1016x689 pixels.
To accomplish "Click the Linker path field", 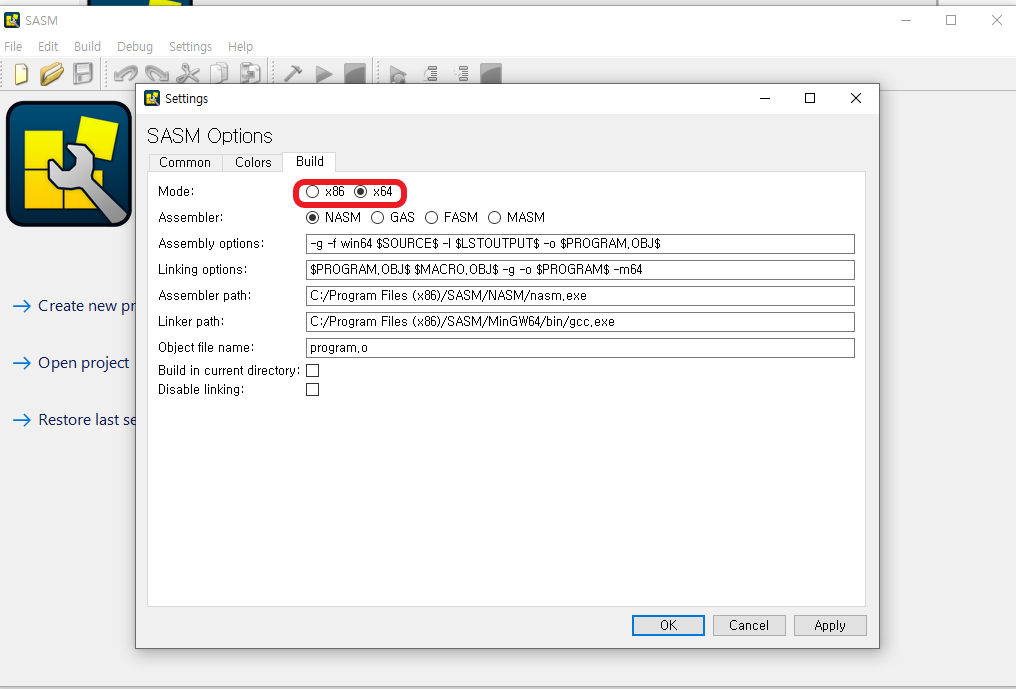I will 580,321.
